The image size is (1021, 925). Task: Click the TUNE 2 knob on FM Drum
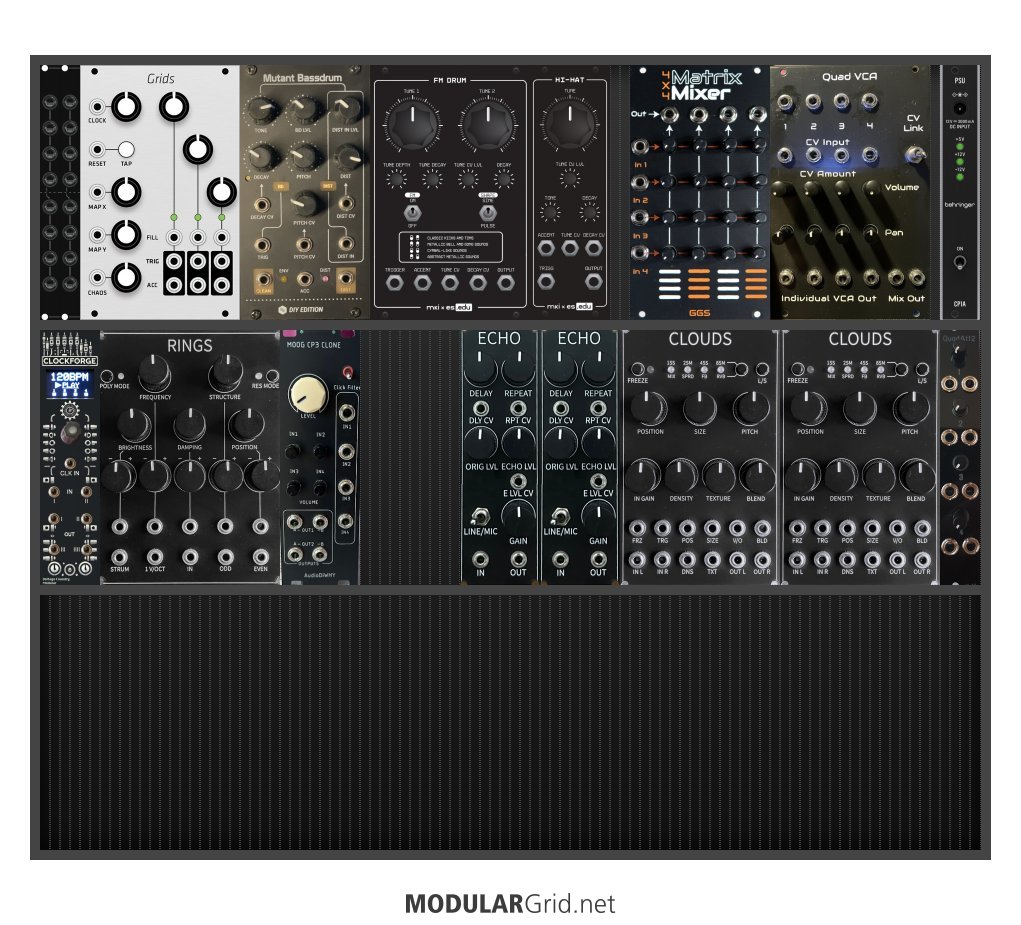(x=486, y=122)
